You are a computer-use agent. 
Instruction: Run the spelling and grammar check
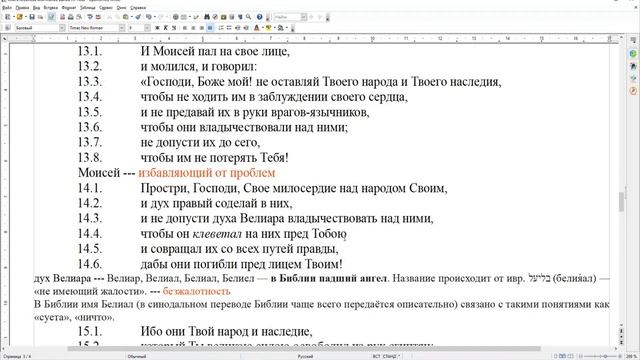coord(90,17)
